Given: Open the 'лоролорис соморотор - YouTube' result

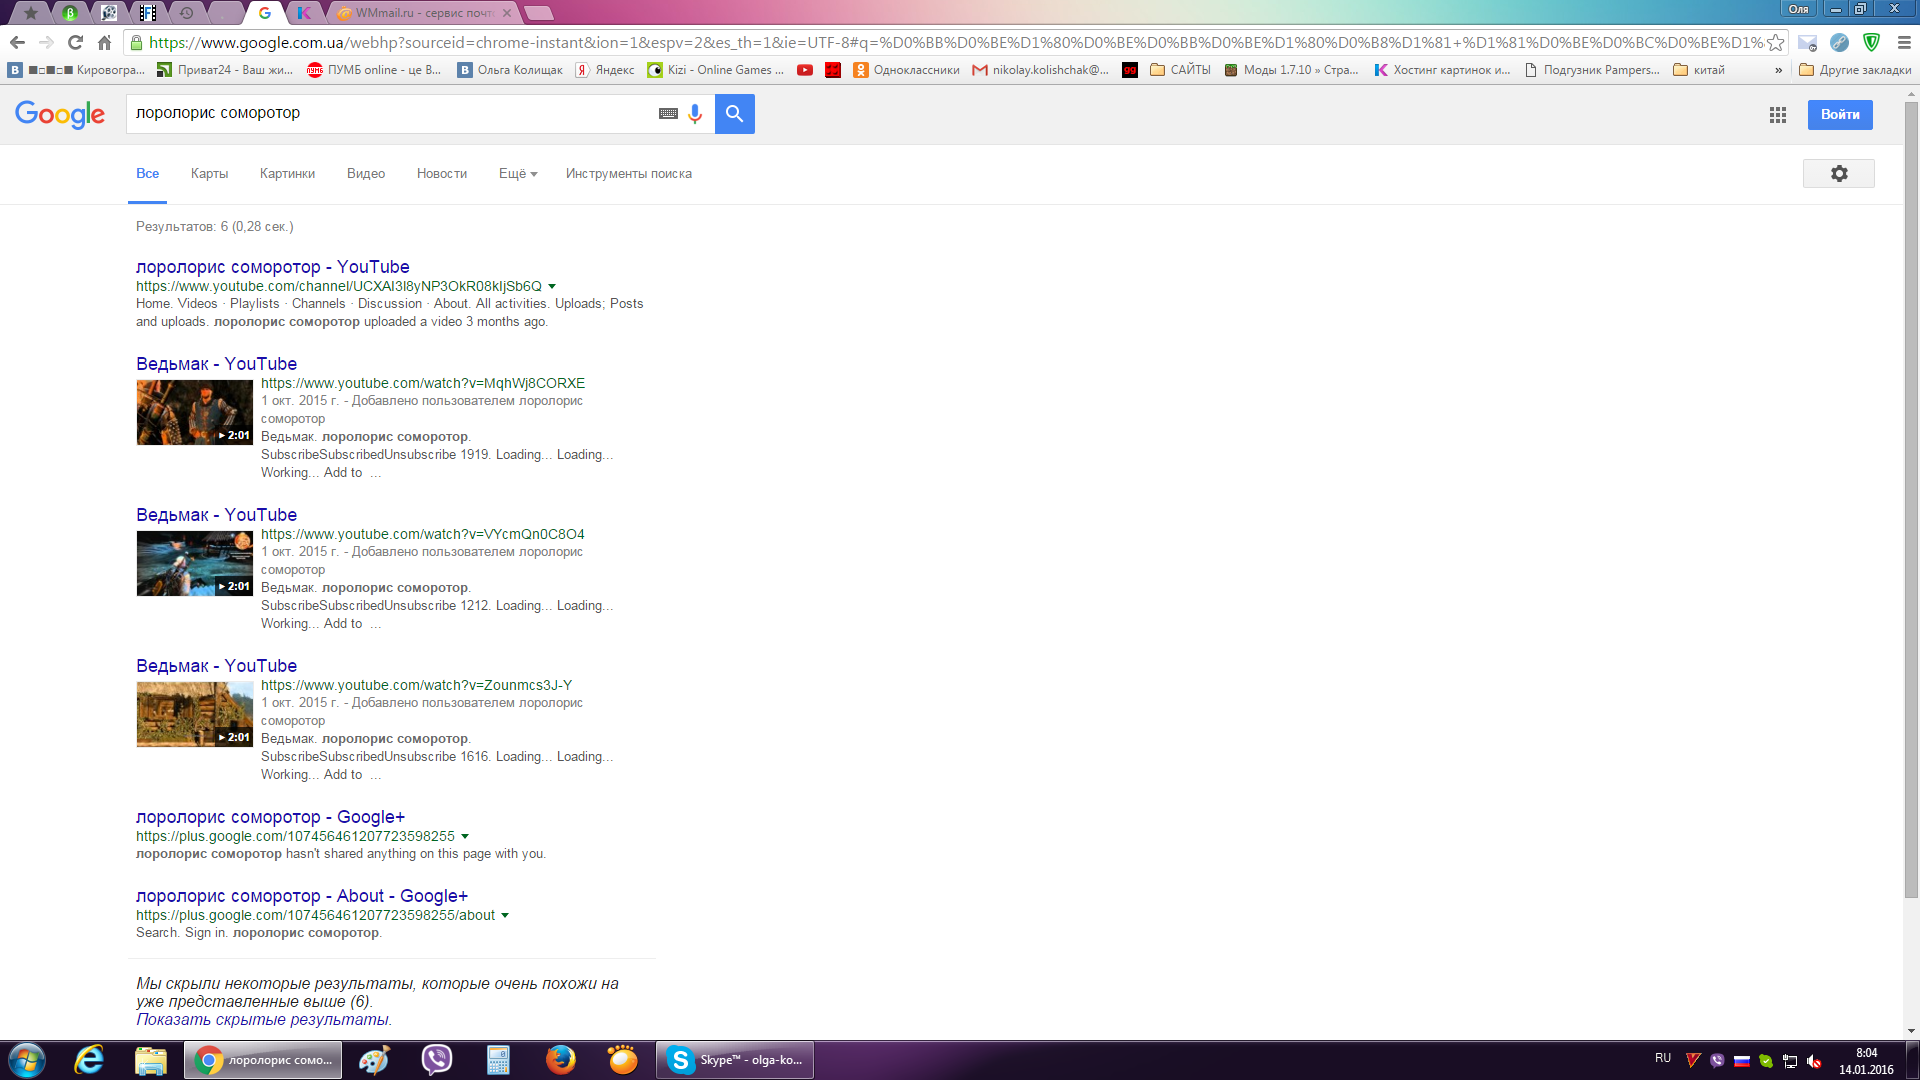Looking at the screenshot, I should tap(273, 267).
